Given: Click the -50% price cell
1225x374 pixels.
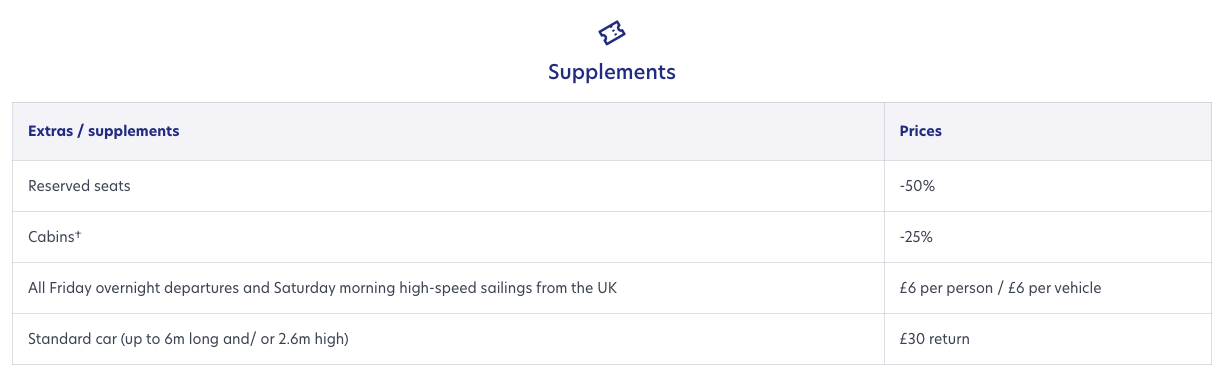Looking at the screenshot, I should click(917, 186).
